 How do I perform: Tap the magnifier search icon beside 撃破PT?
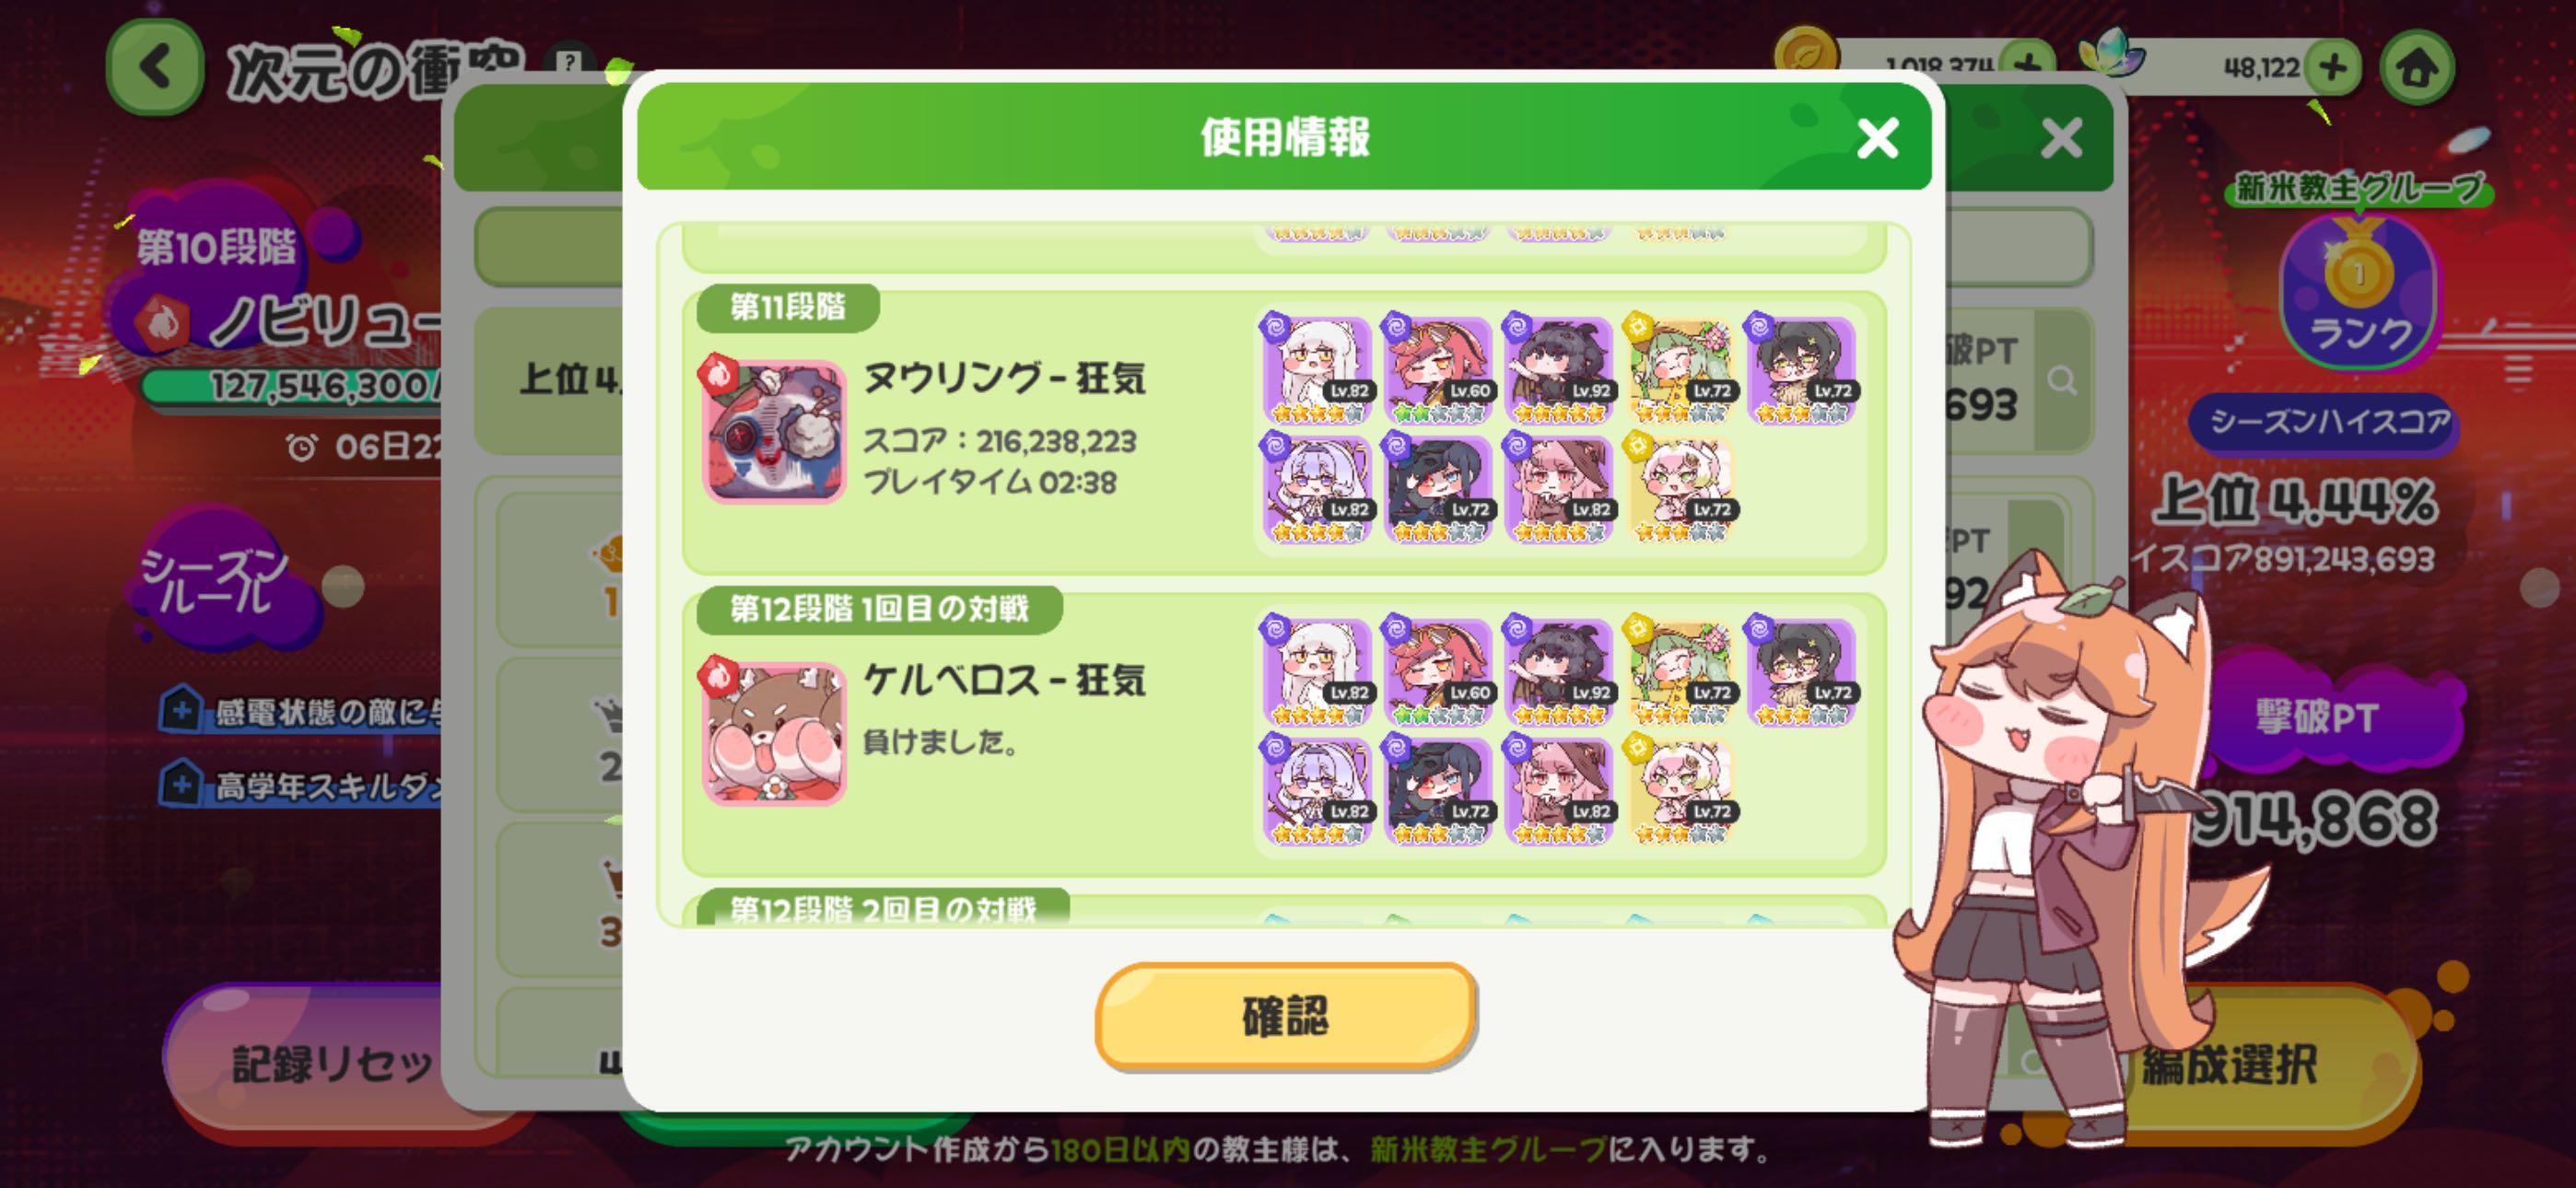[2061, 380]
